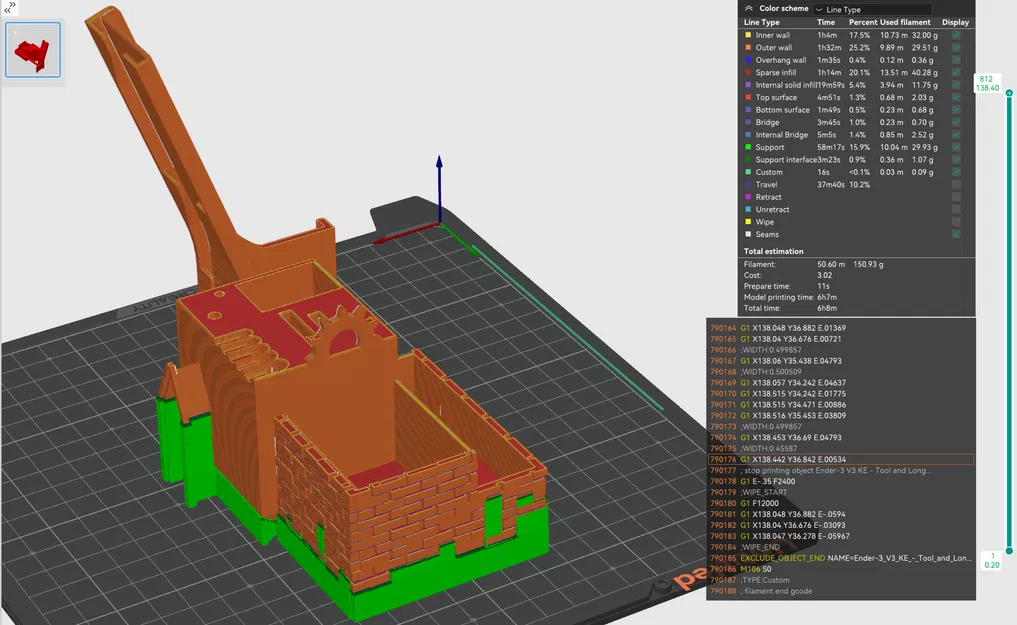The height and width of the screenshot is (625, 1017).
Task: Click the Display column header
Action: [955, 22]
